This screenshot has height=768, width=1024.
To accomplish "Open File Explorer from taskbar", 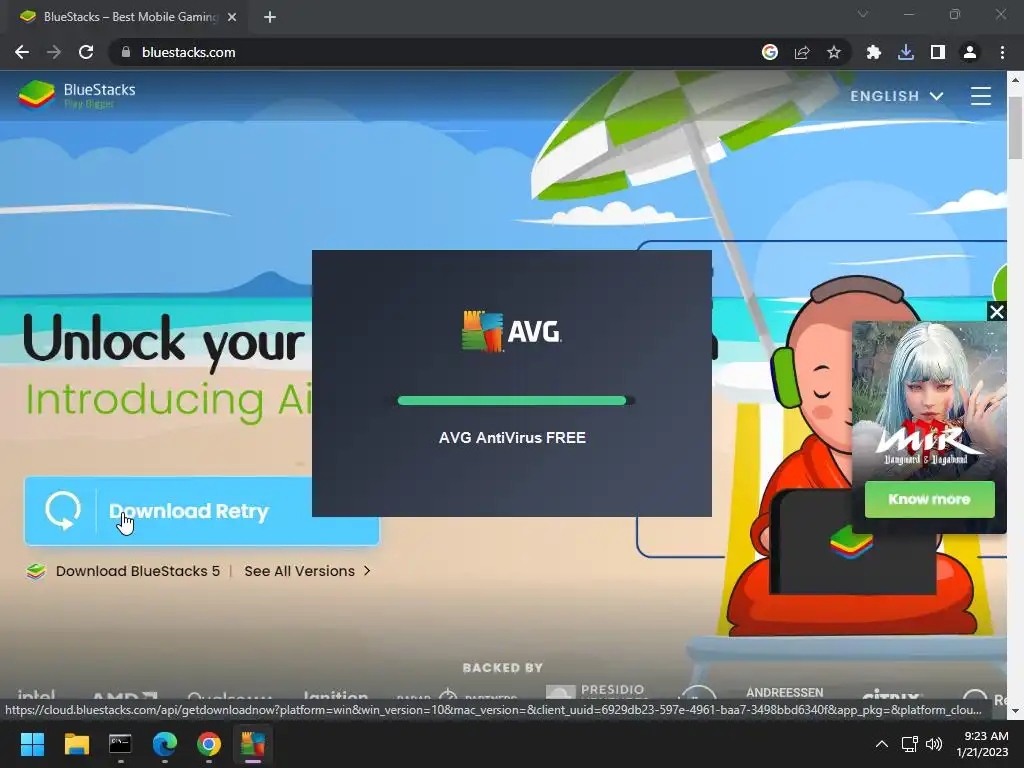I will point(76,744).
